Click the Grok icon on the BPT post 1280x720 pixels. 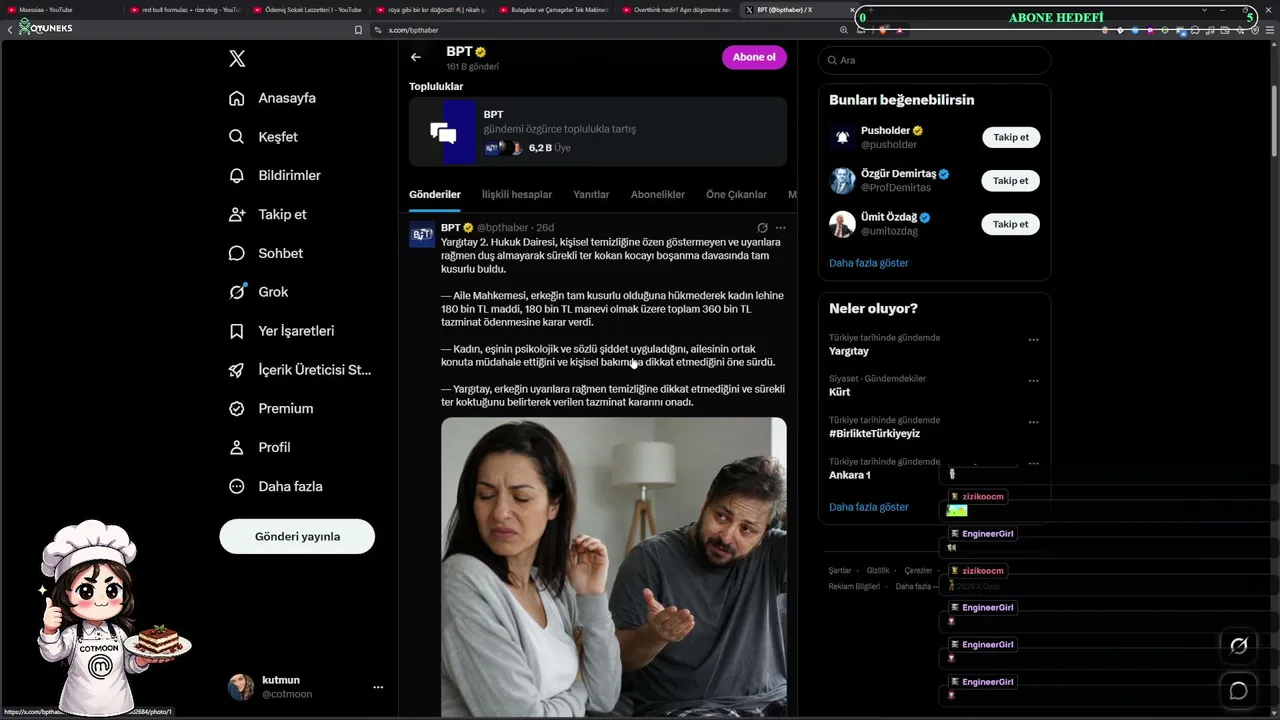[762, 228]
